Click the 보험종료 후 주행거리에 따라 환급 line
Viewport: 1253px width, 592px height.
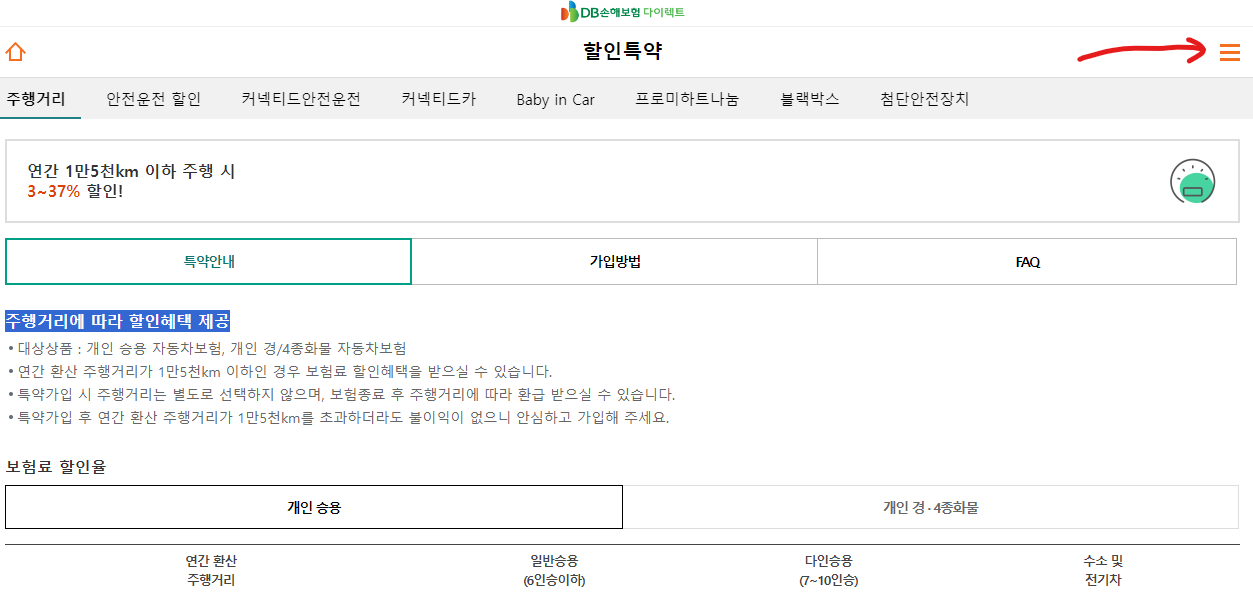[x=341, y=394]
